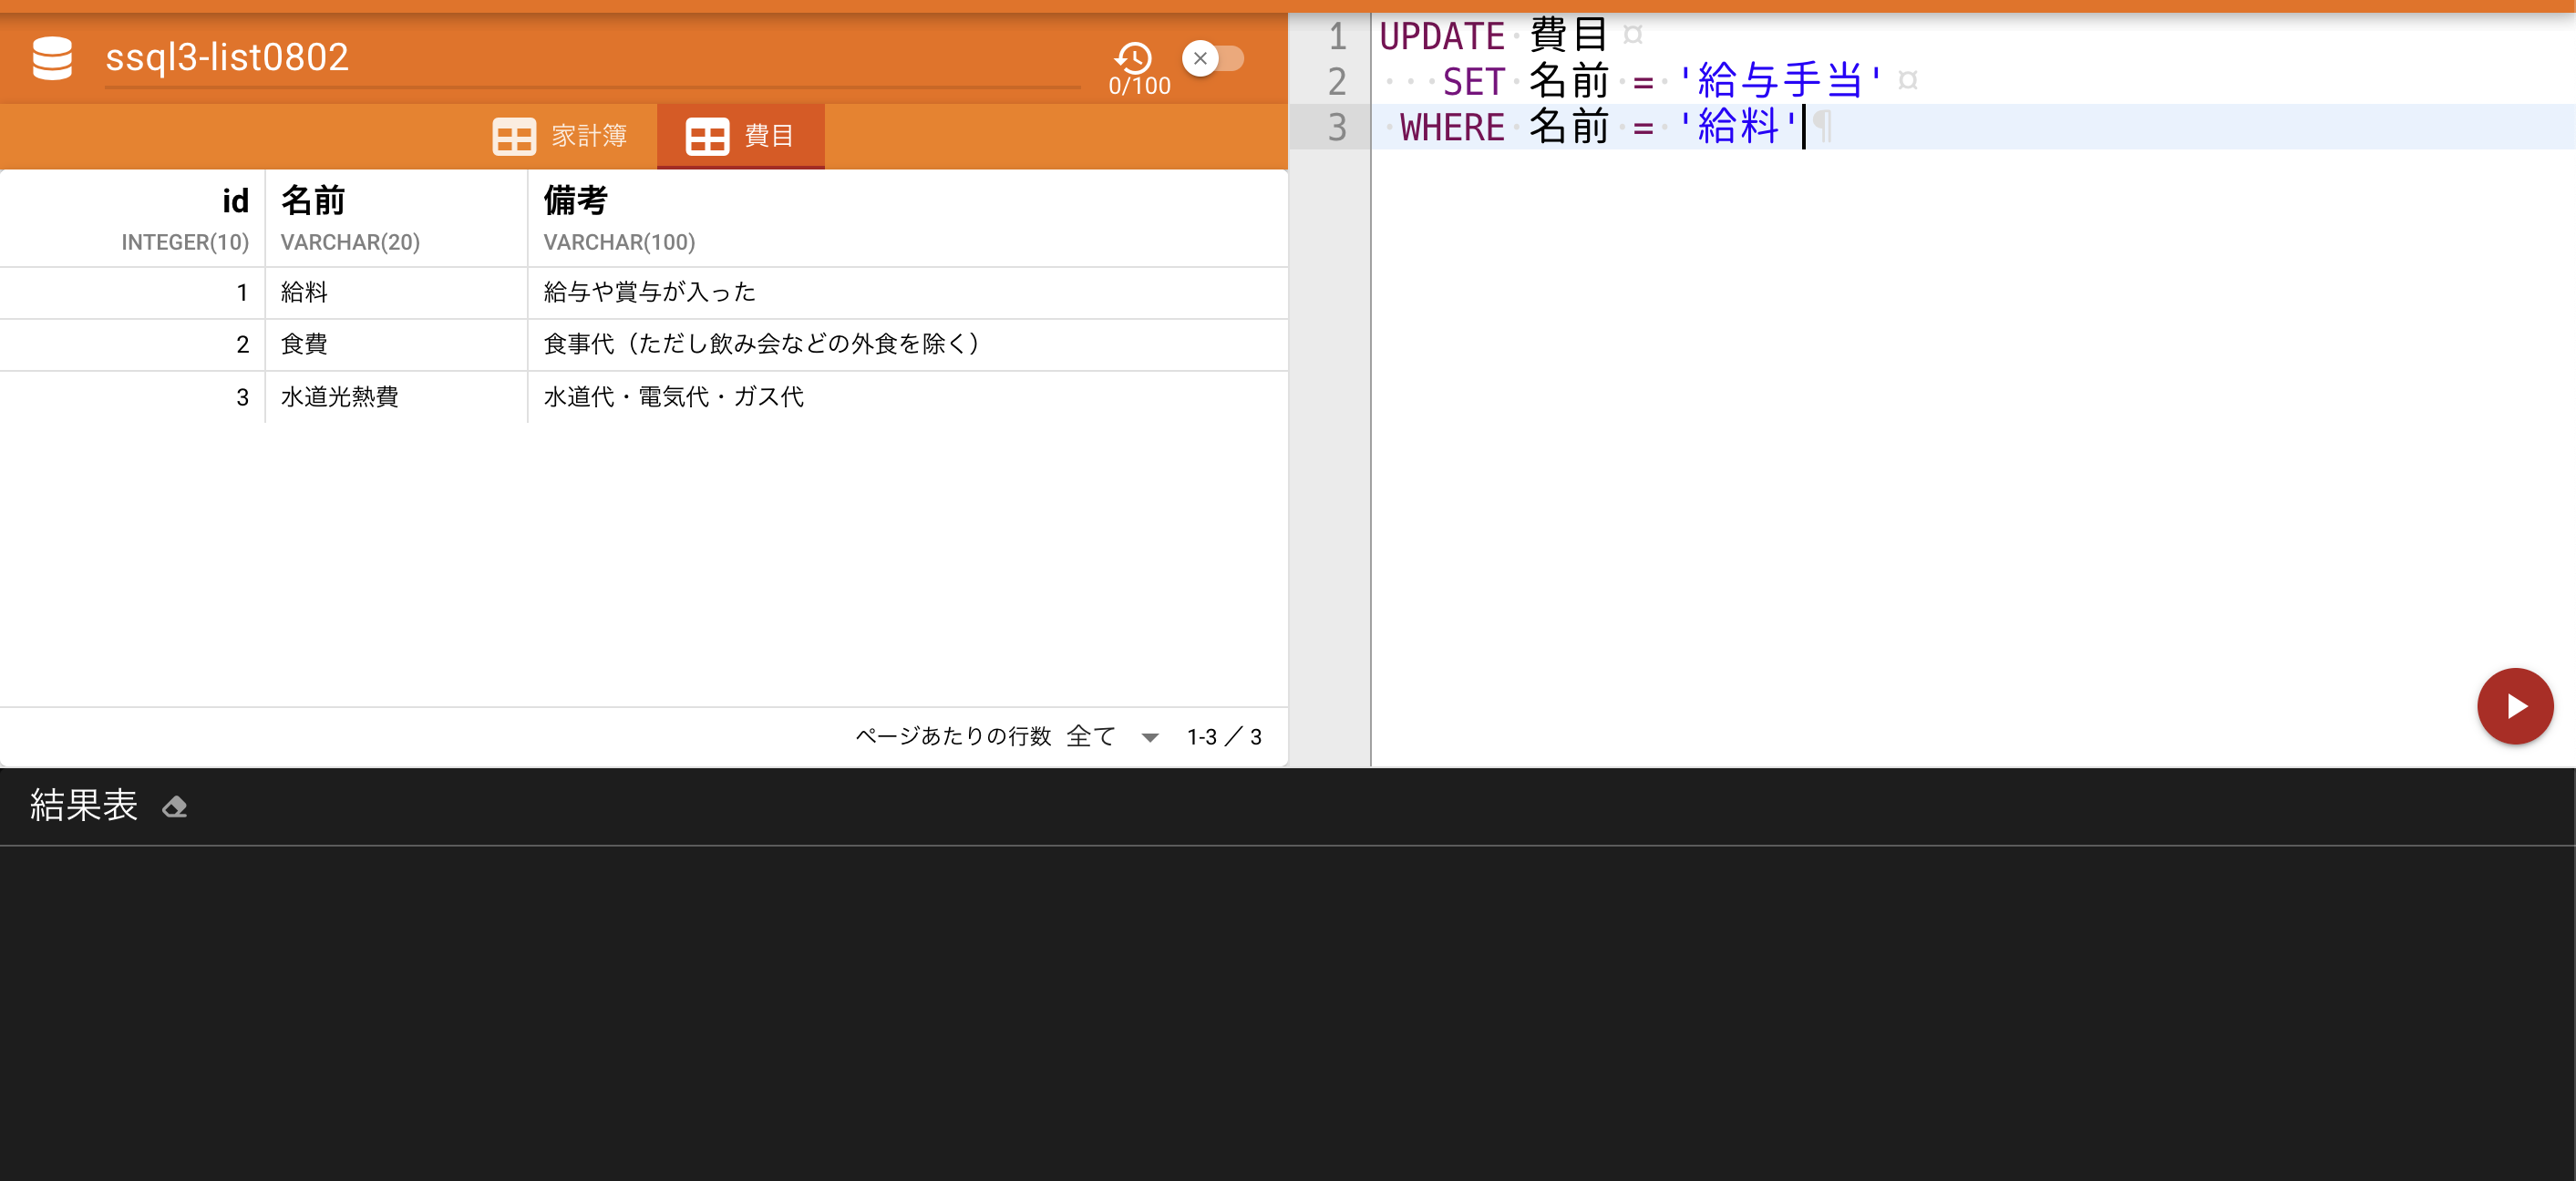Screen dimensions: 2576x1181
Task: Click the 名前 column header
Action: tap(313, 201)
